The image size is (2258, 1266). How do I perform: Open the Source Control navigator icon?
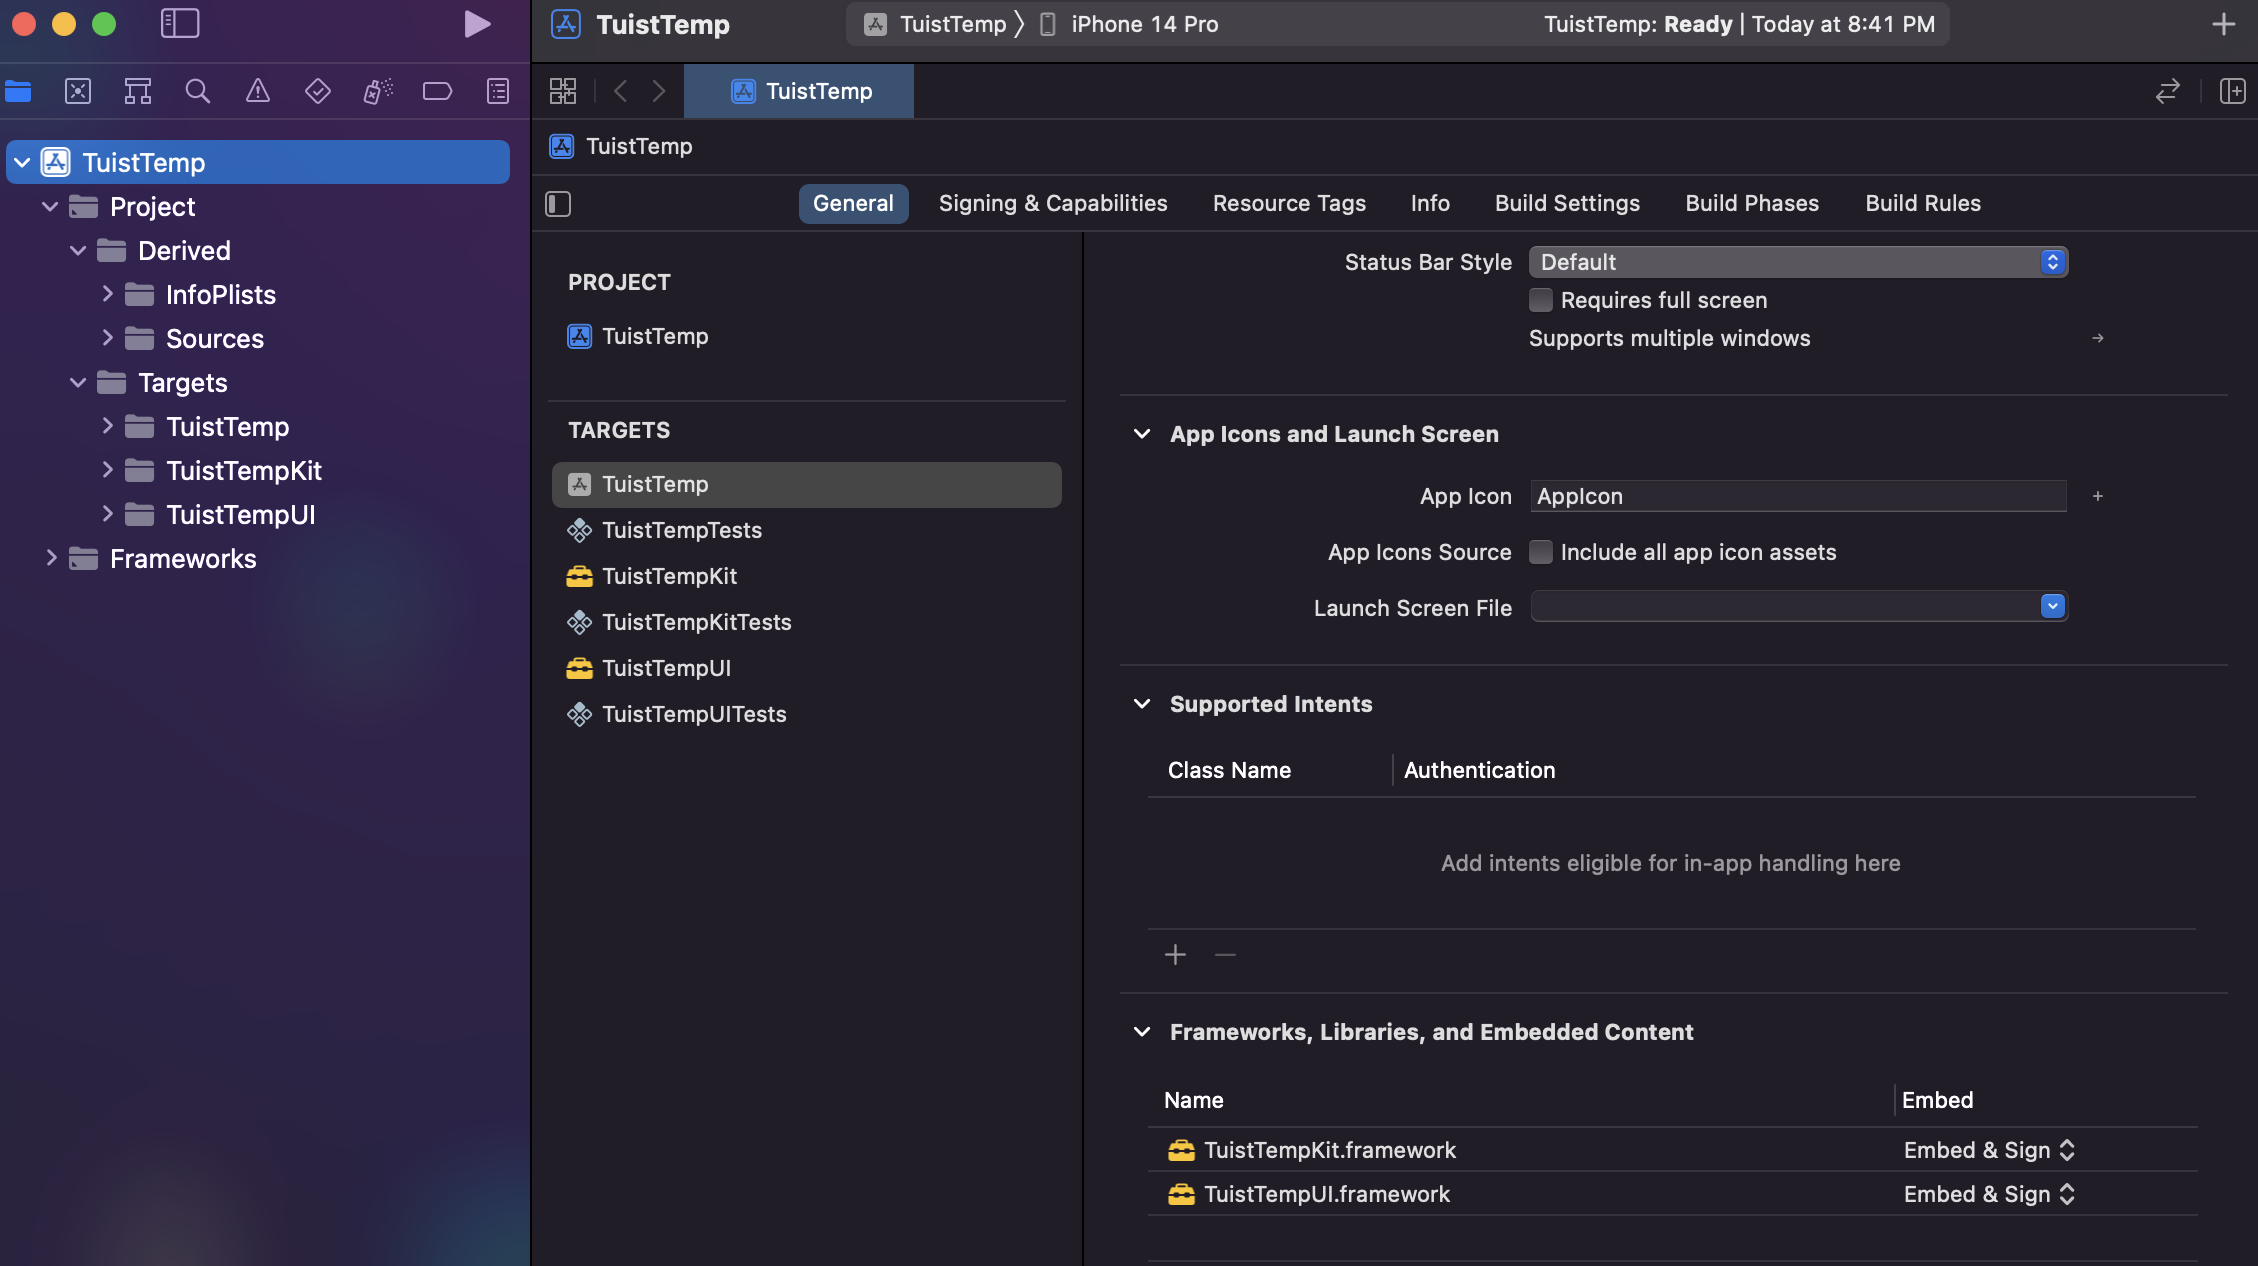click(78, 92)
